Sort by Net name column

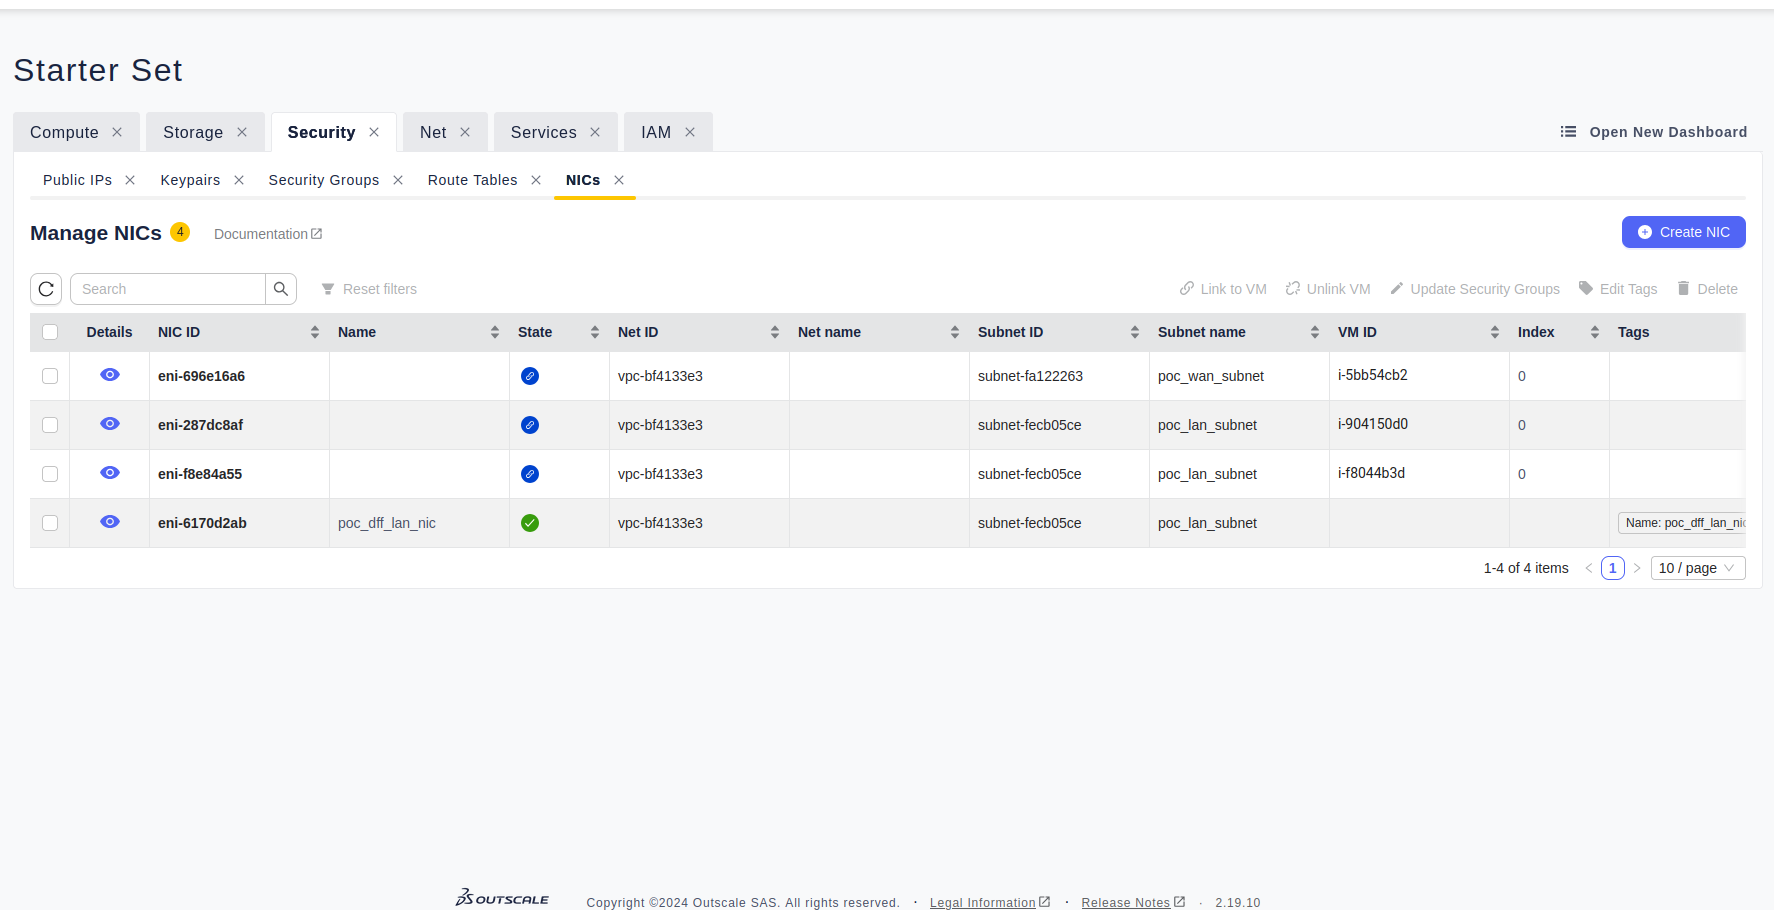click(x=955, y=332)
